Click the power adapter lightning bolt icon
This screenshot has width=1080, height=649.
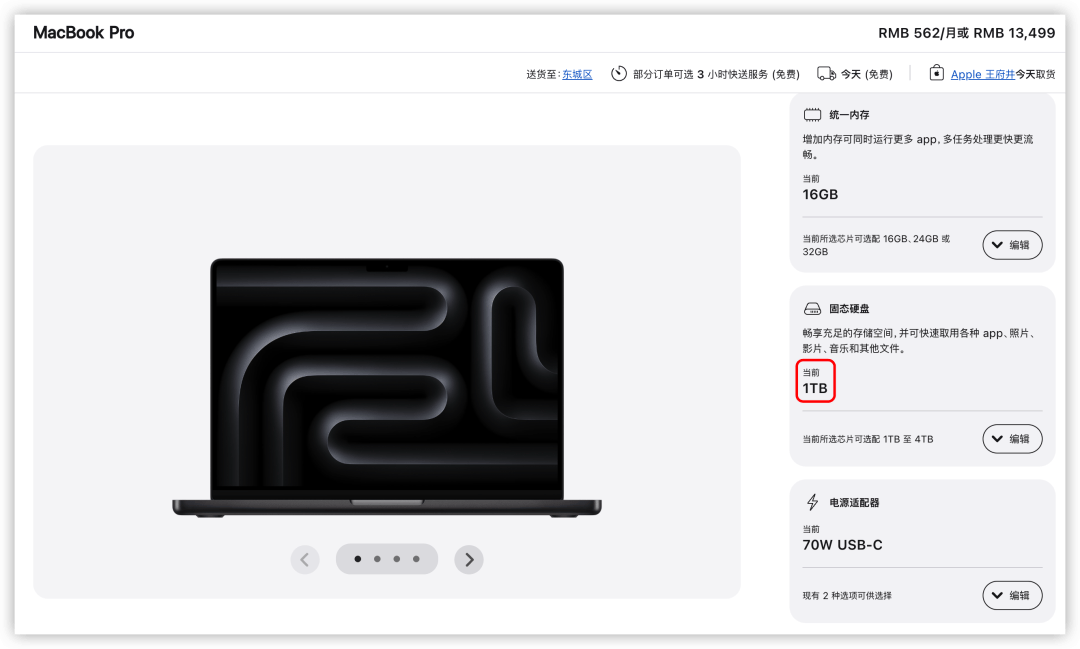pos(812,503)
